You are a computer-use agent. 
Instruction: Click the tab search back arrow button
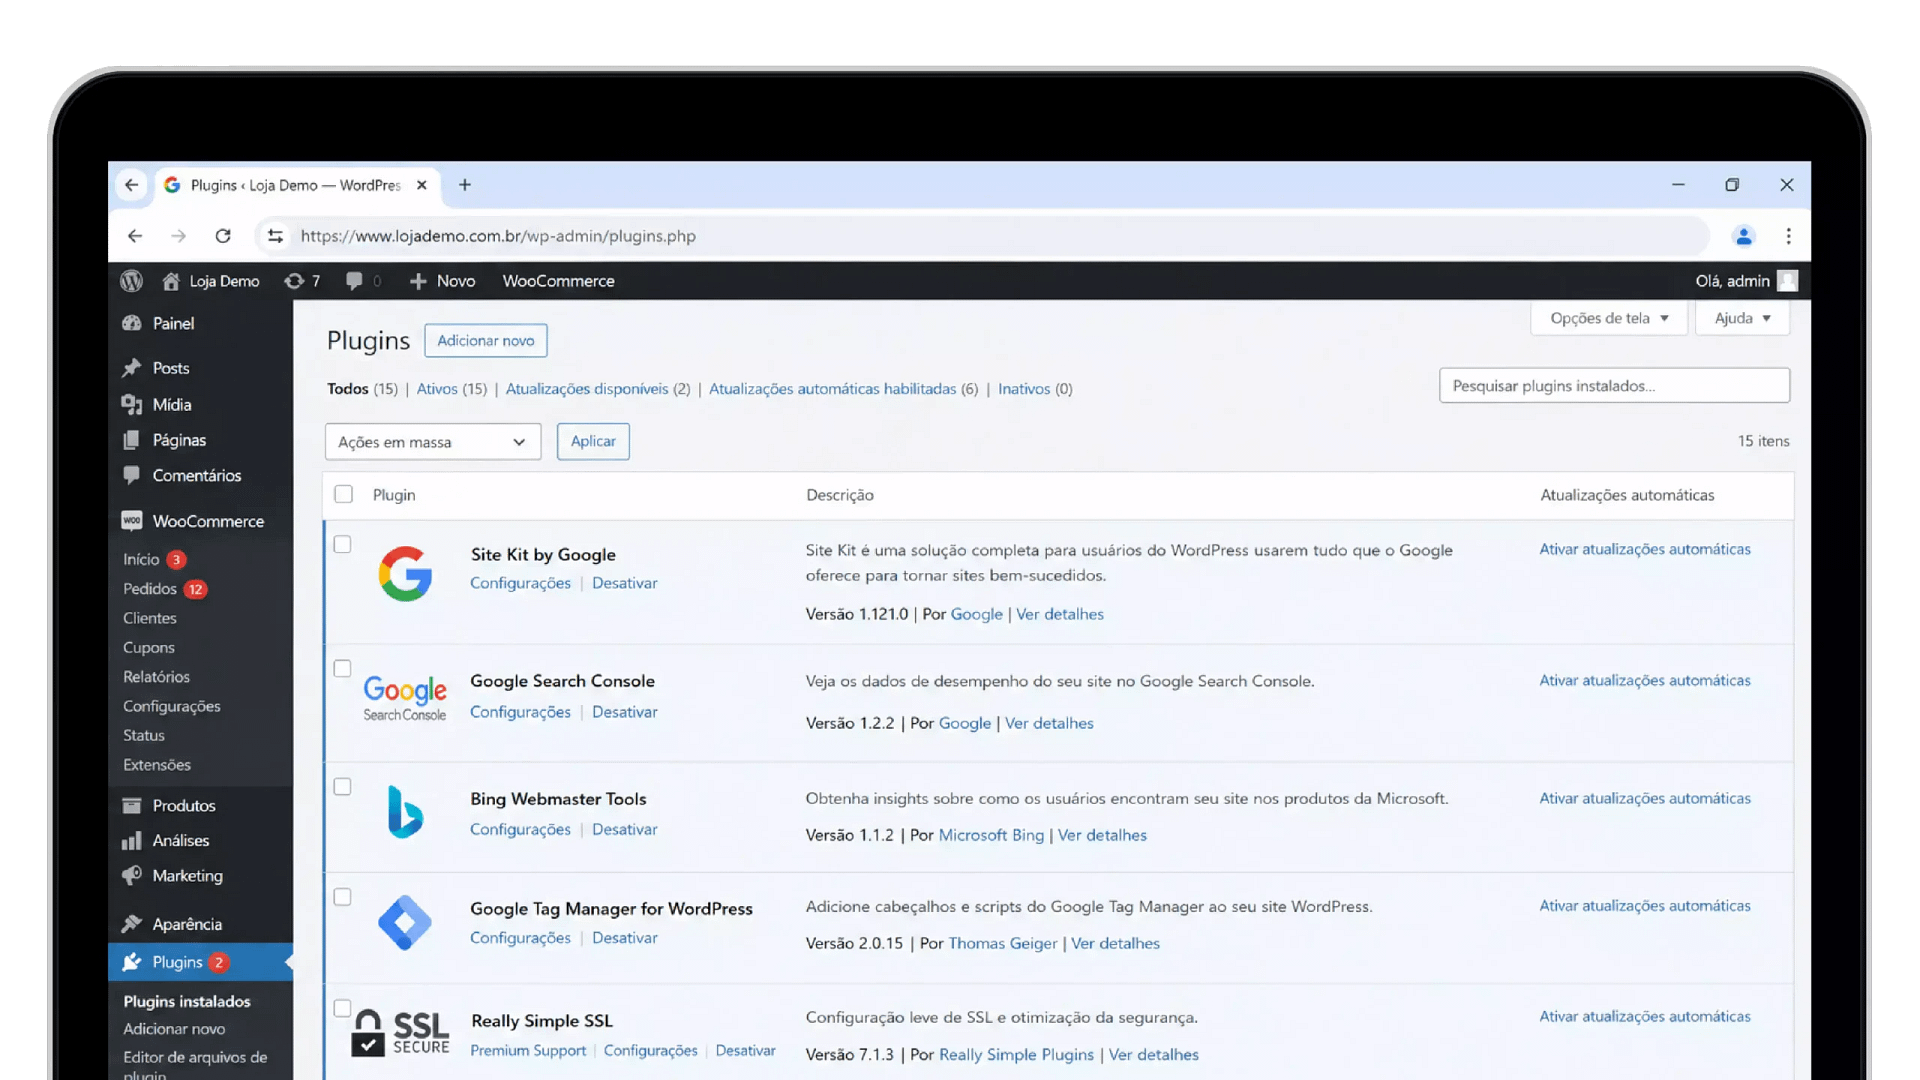[x=132, y=185]
